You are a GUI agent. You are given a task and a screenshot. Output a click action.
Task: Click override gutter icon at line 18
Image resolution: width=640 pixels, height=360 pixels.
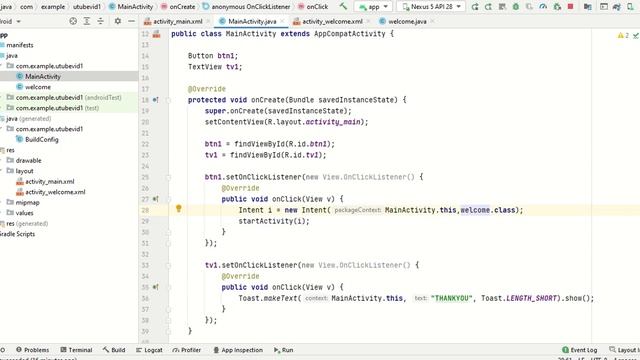tap(156, 100)
